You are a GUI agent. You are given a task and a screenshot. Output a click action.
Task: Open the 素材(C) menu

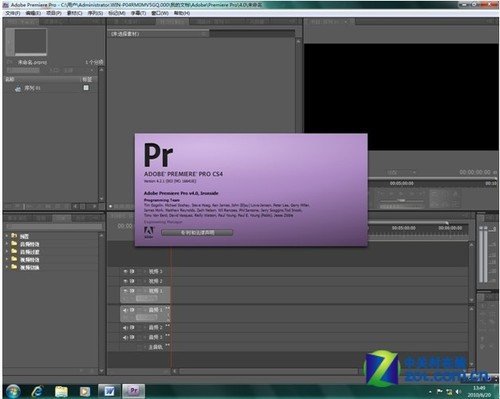74,13
